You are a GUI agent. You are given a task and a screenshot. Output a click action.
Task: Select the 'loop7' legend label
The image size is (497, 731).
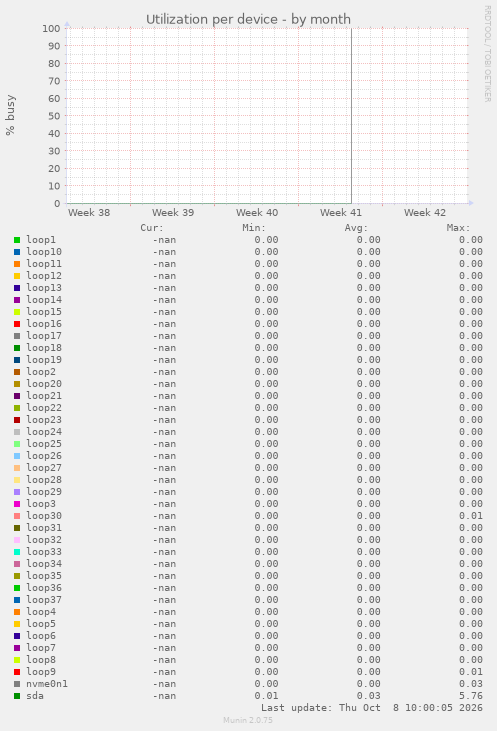tap(41, 648)
